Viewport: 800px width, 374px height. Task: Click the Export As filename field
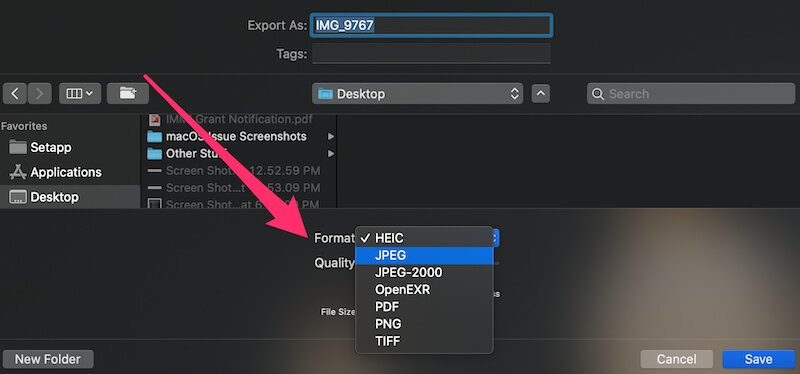click(x=431, y=25)
